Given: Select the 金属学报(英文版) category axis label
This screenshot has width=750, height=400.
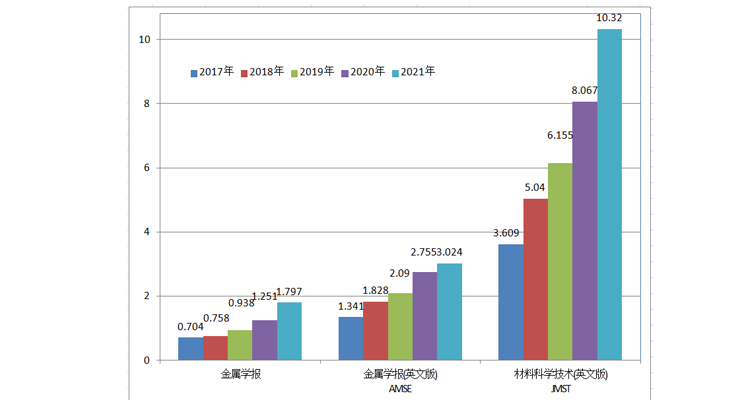Looking at the screenshot, I should coord(400,374).
